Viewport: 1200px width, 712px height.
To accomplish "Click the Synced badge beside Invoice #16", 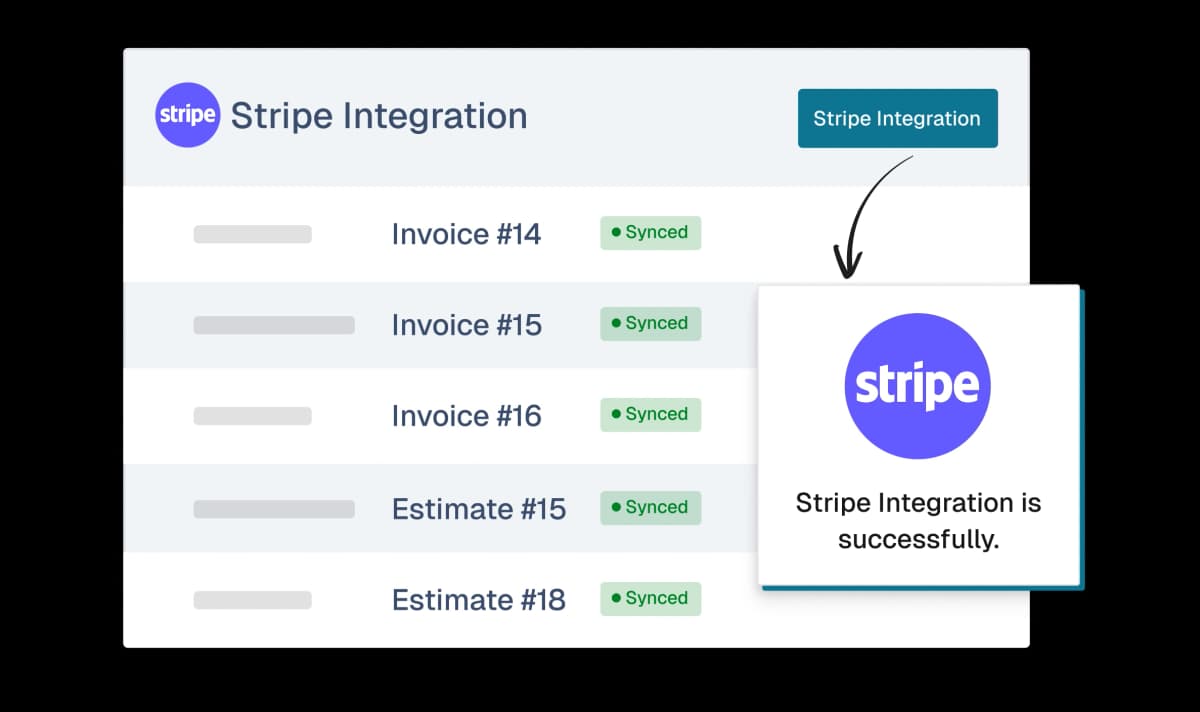I will [x=650, y=415].
